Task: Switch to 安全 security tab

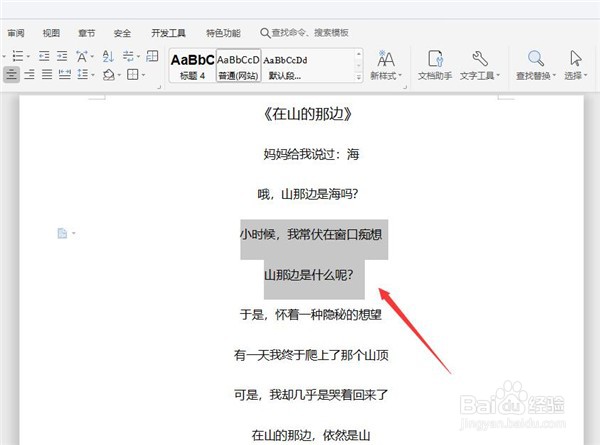Action: click(x=122, y=33)
